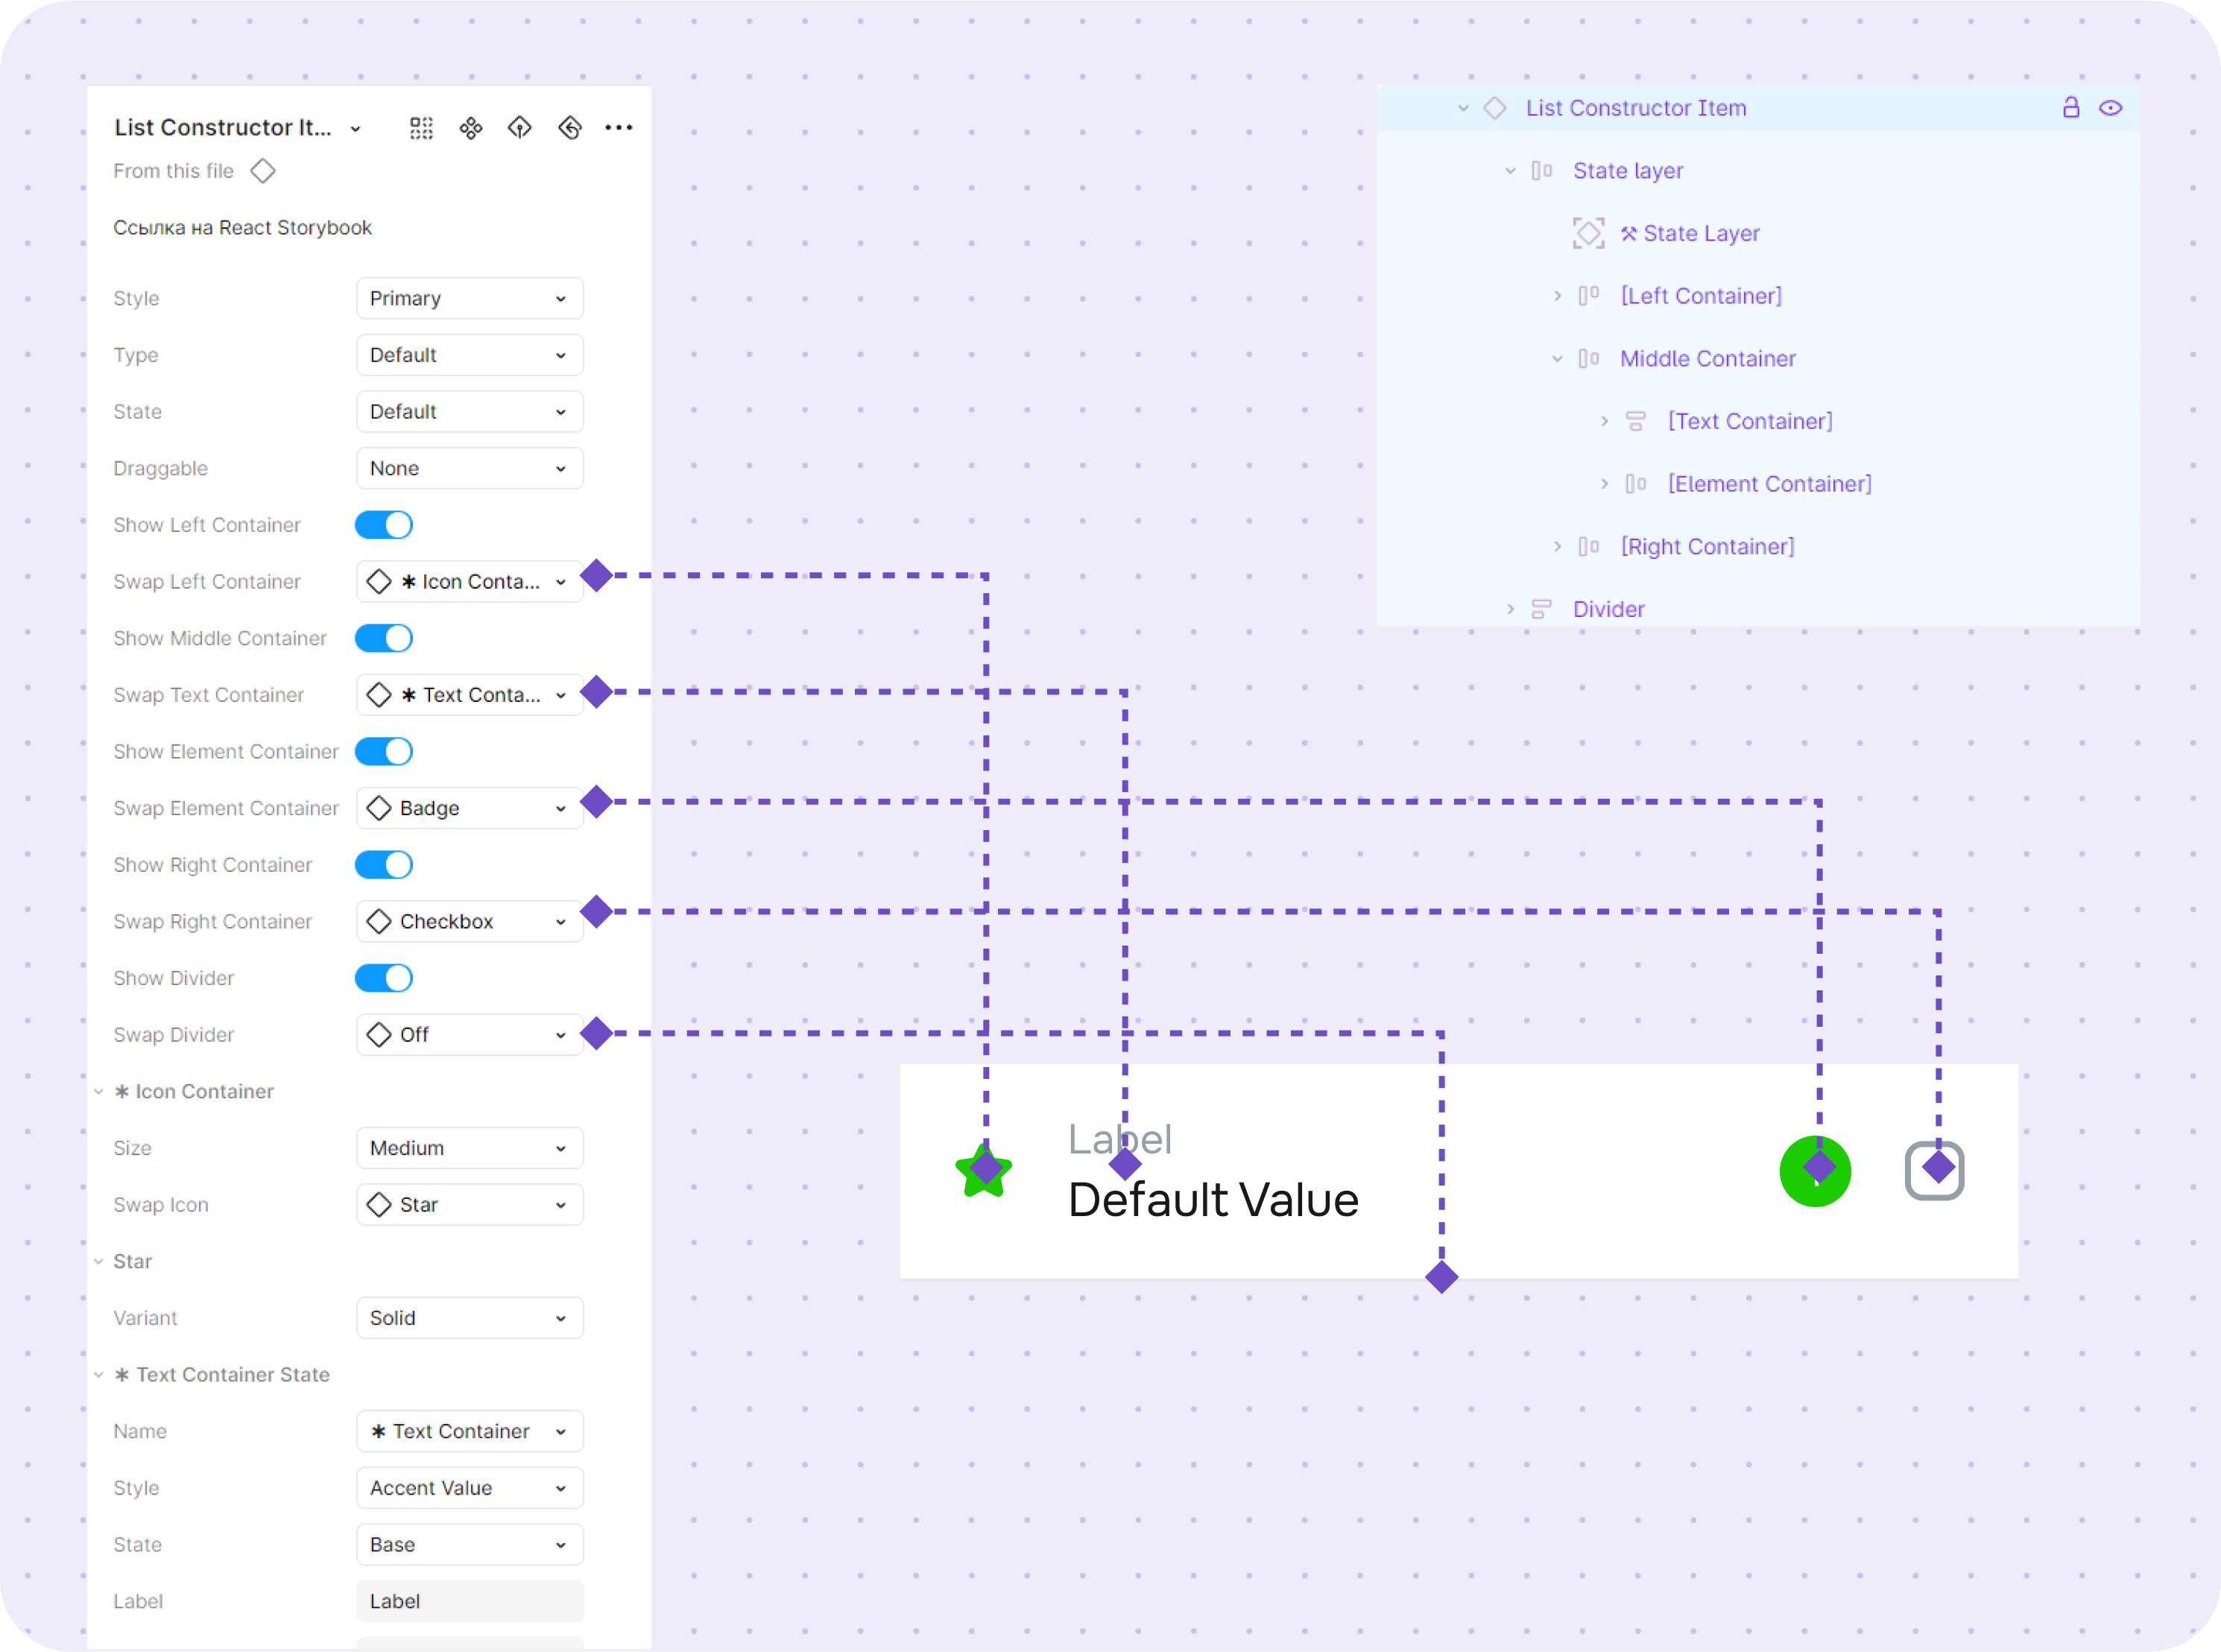Image resolution: width=2221 pixels, height=1652 pixels.
Task: Toggle Show Middle Container switch
Action: tap(384, 638)
